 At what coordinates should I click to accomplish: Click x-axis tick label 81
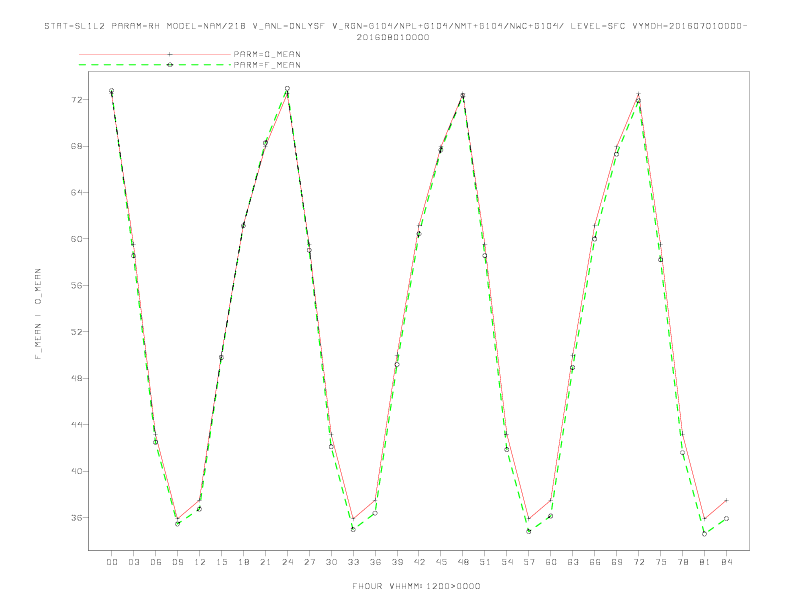705,562
